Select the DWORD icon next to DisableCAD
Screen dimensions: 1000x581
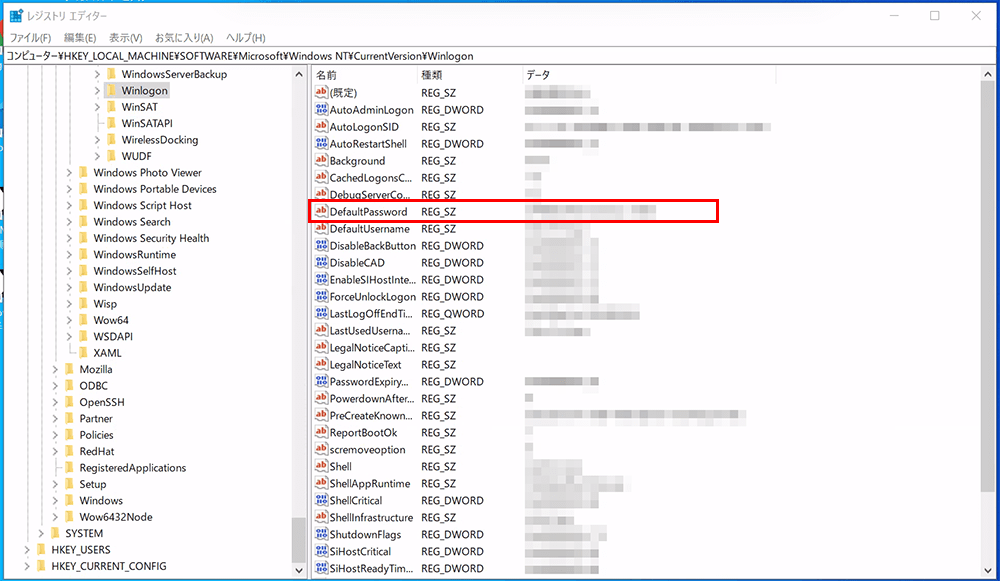coord(322,262)
